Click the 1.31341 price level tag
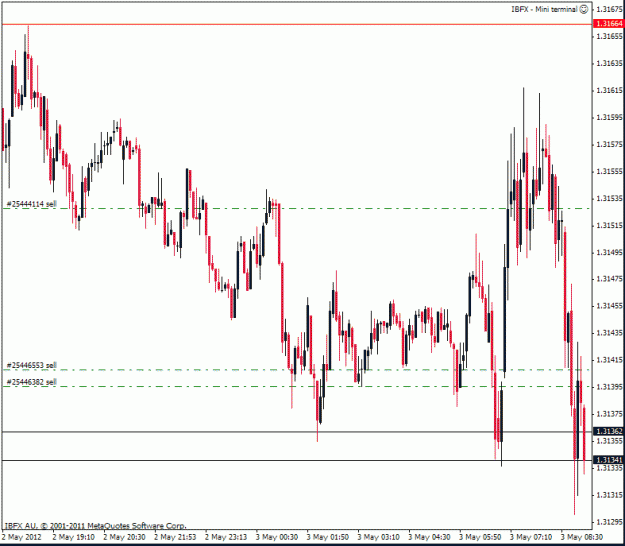625x546 pixels. [x=608, y=460]
